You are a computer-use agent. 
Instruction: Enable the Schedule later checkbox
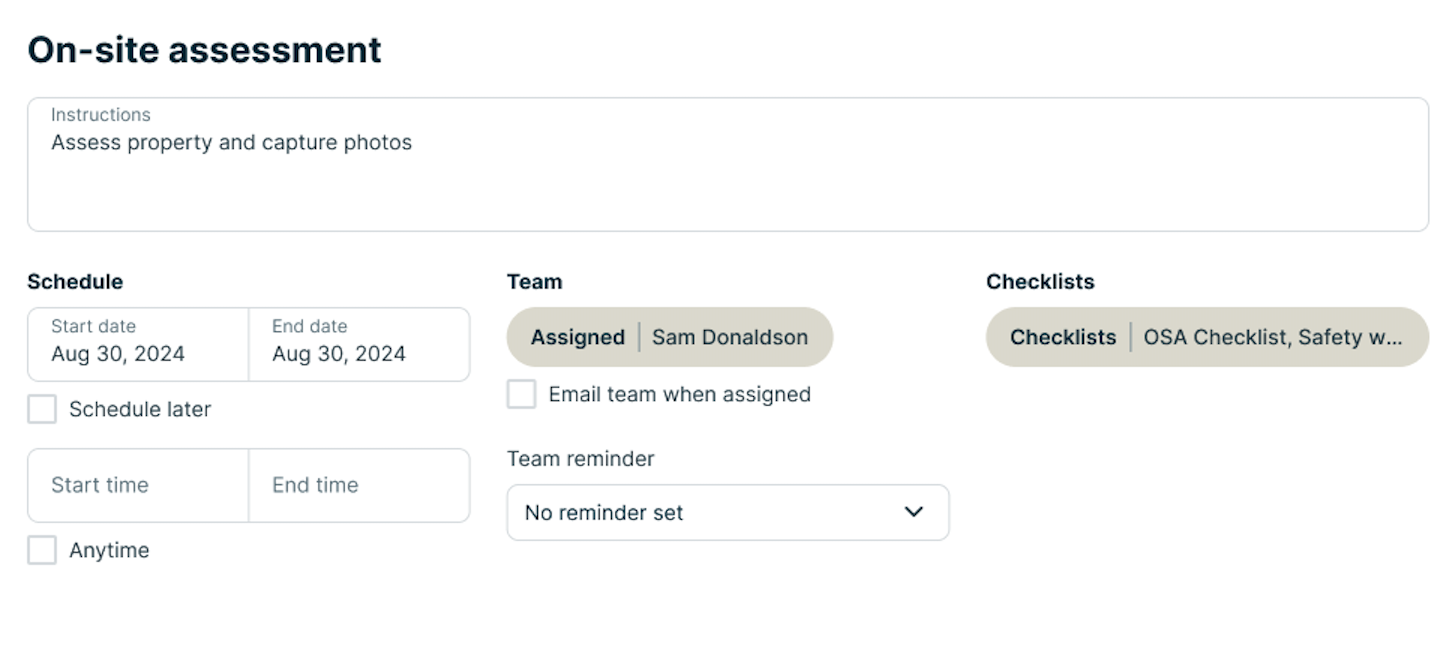(42, 409)
